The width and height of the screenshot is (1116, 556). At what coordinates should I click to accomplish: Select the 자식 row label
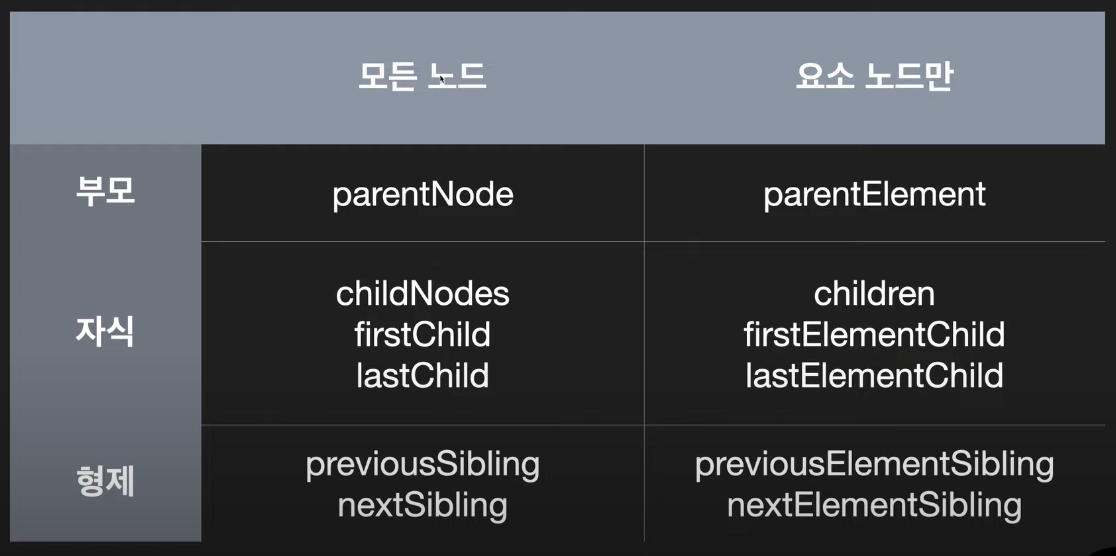tap(105, 332)
